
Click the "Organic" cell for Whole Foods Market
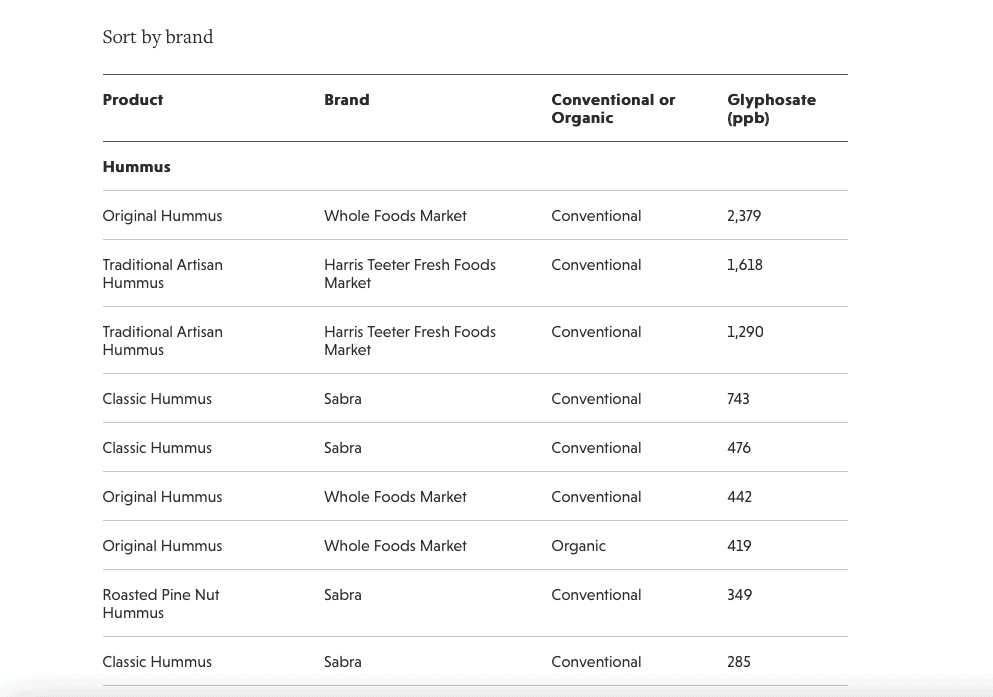pos(578,546)
